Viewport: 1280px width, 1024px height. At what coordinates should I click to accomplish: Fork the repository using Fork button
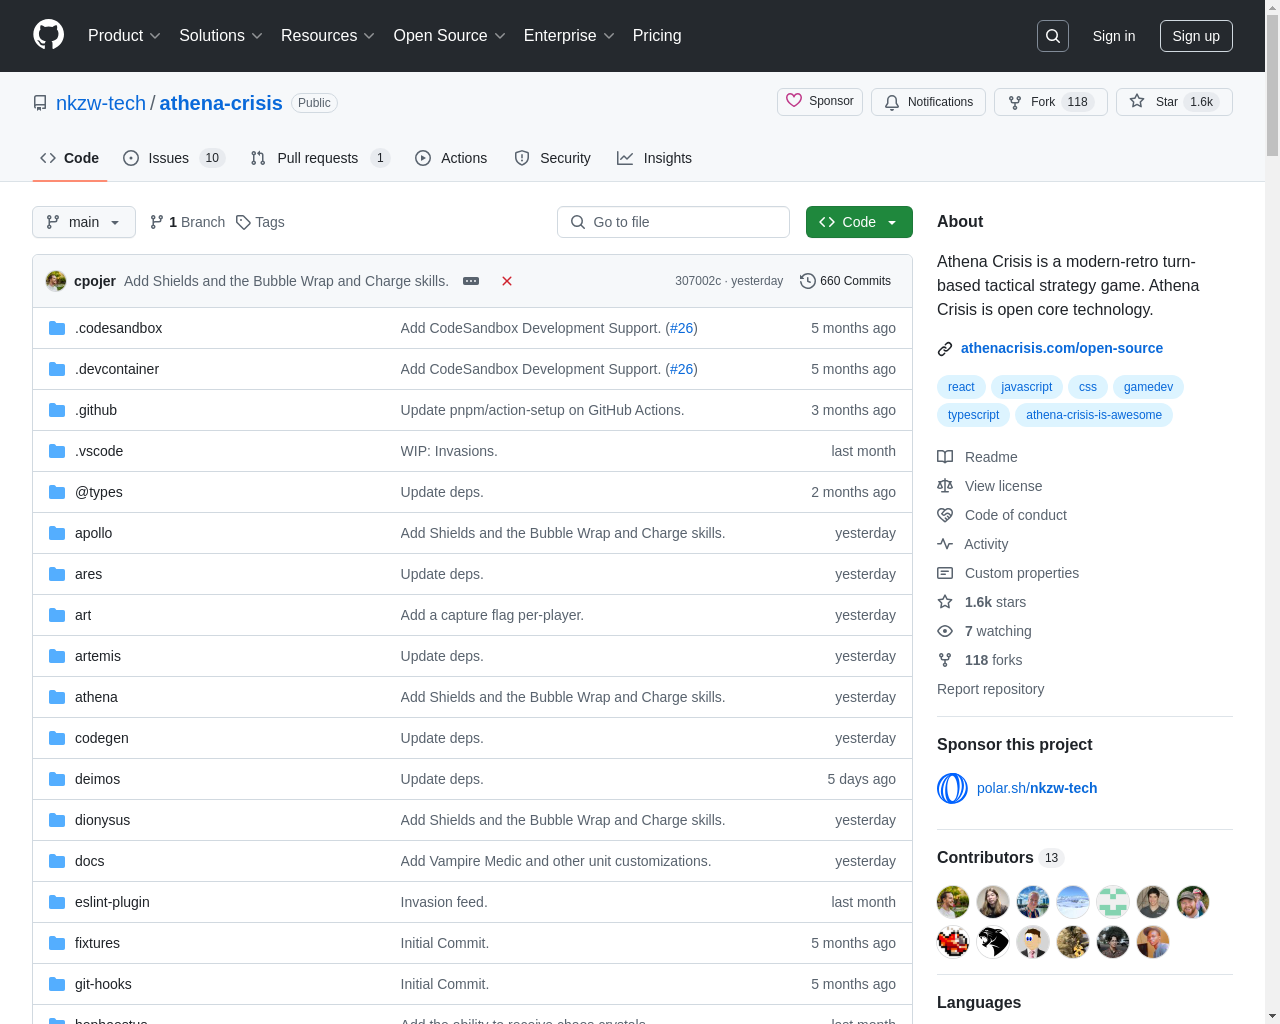[1050, 102]
